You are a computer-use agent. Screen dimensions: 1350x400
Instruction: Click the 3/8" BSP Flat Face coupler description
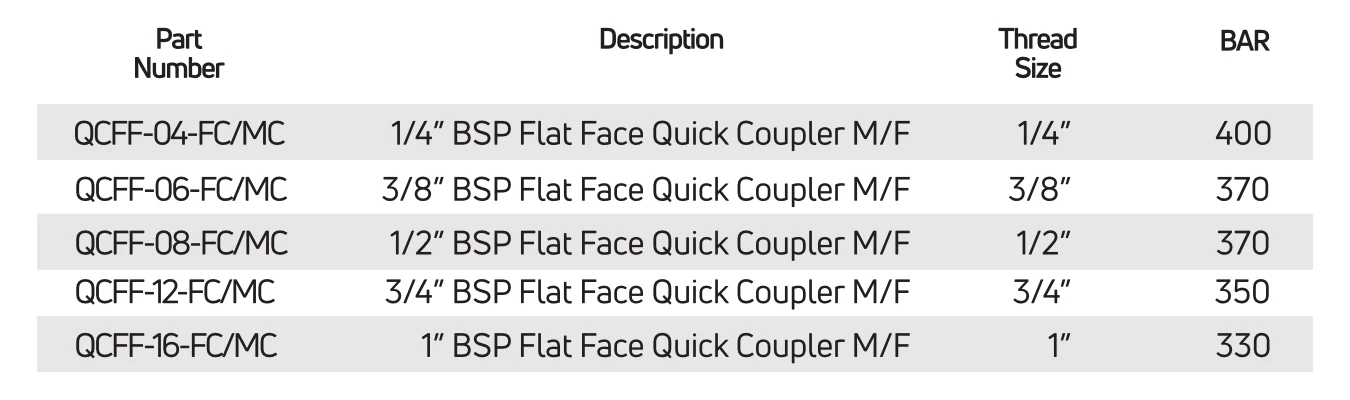coord(646,188)
